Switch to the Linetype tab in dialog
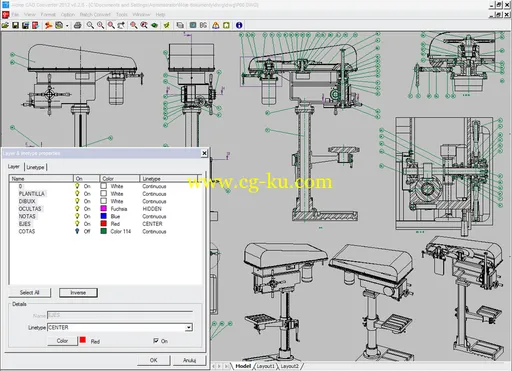Screen dimensions: 512x371 tap(35, 167)
